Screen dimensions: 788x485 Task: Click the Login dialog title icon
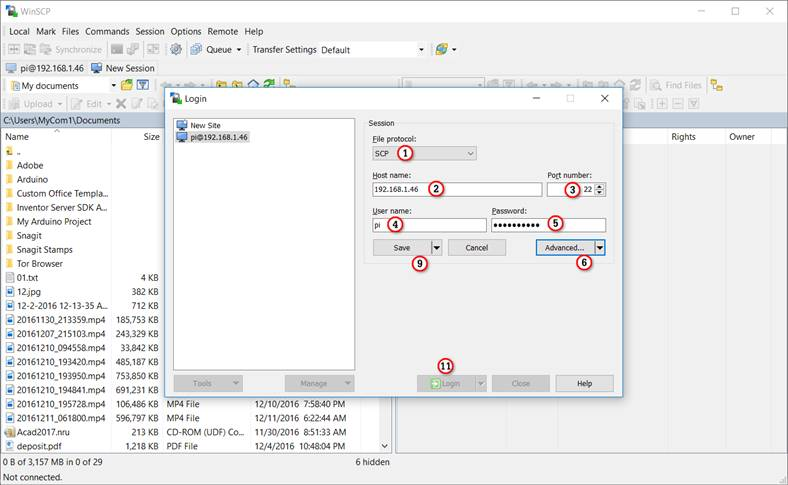pyautogui.click(x=176, y=99)
